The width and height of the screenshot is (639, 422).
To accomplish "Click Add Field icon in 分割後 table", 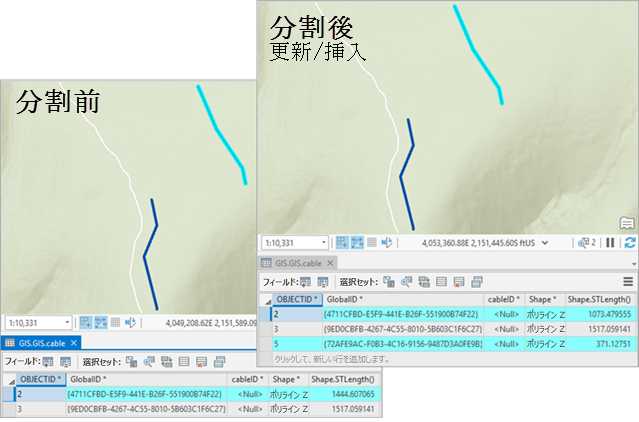I will pos(306,282).
